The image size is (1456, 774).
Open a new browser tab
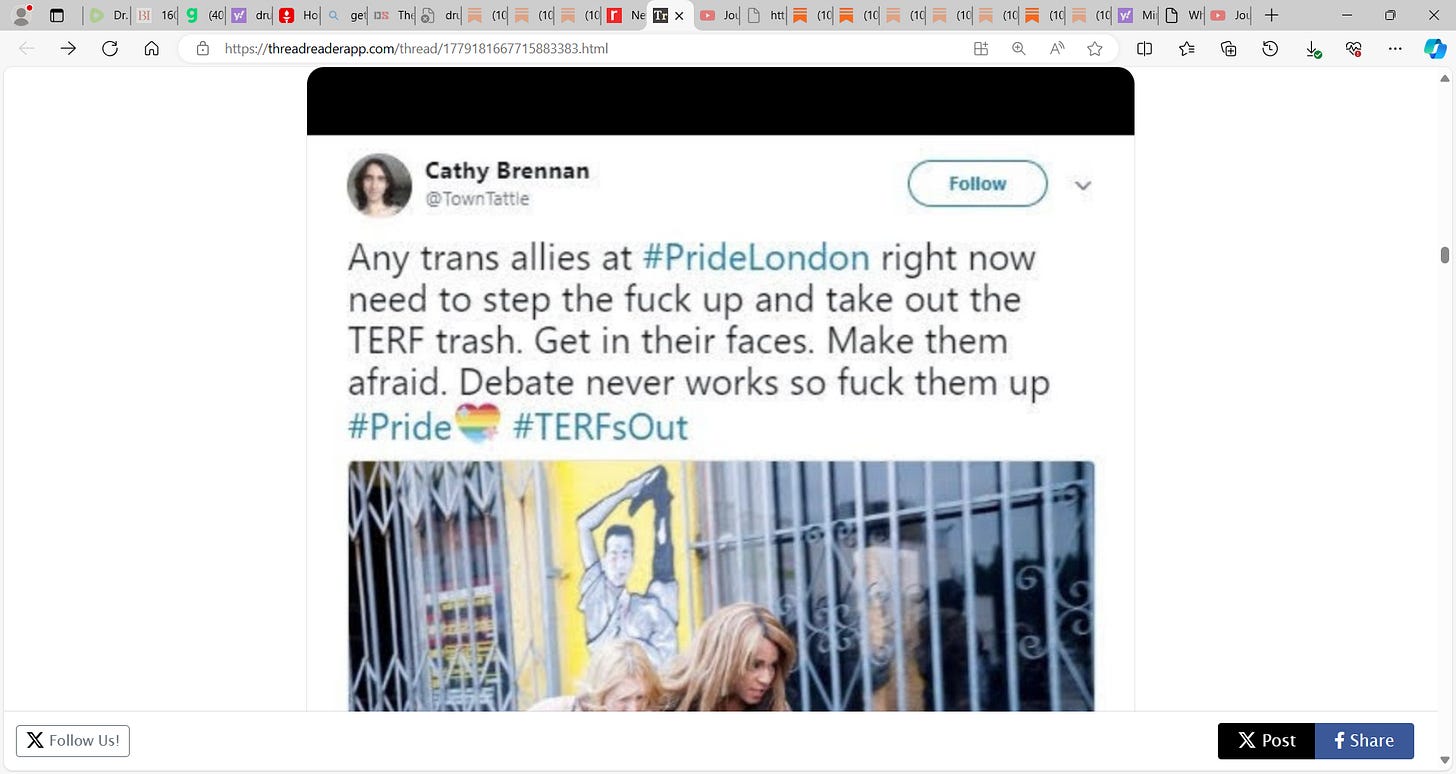(x=1271, y=15)
